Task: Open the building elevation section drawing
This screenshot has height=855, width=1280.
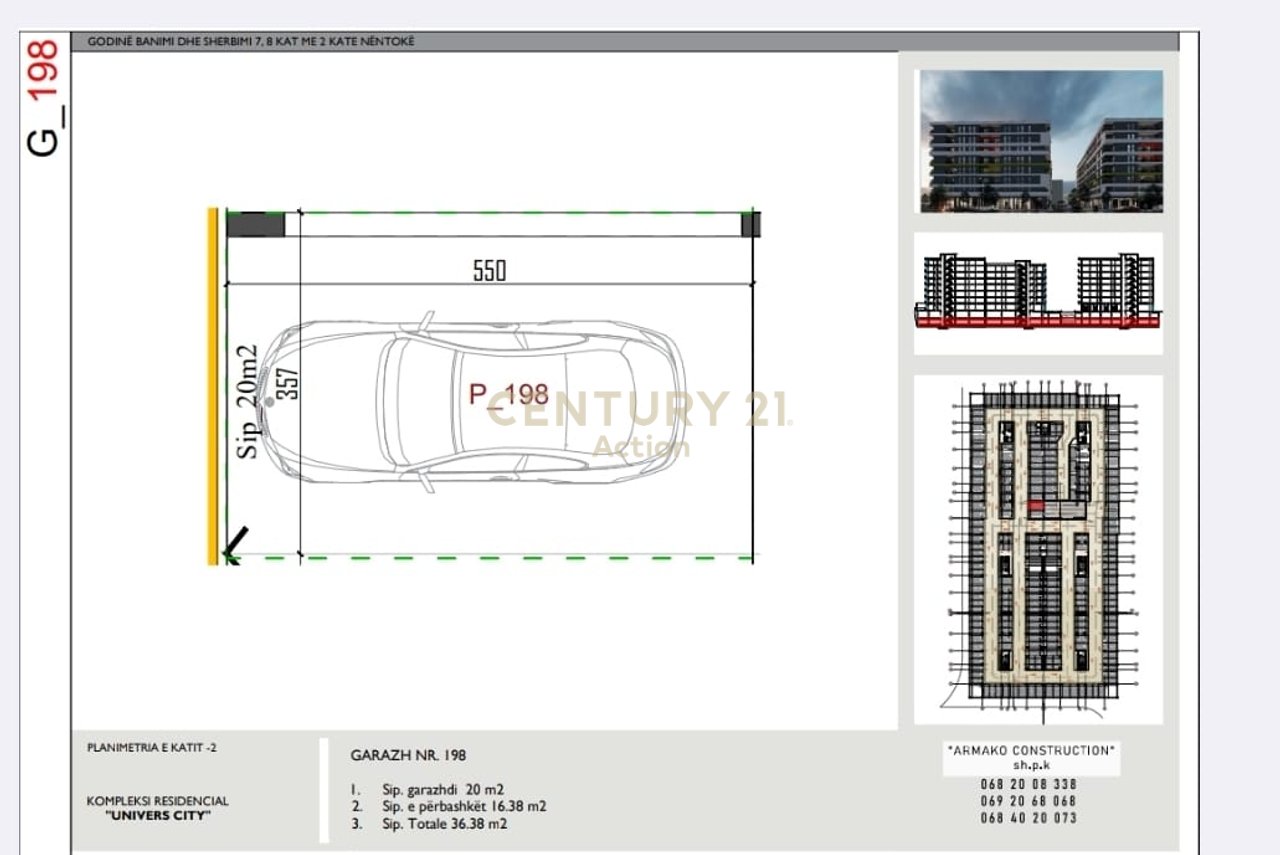Action: click(1038, 292)
